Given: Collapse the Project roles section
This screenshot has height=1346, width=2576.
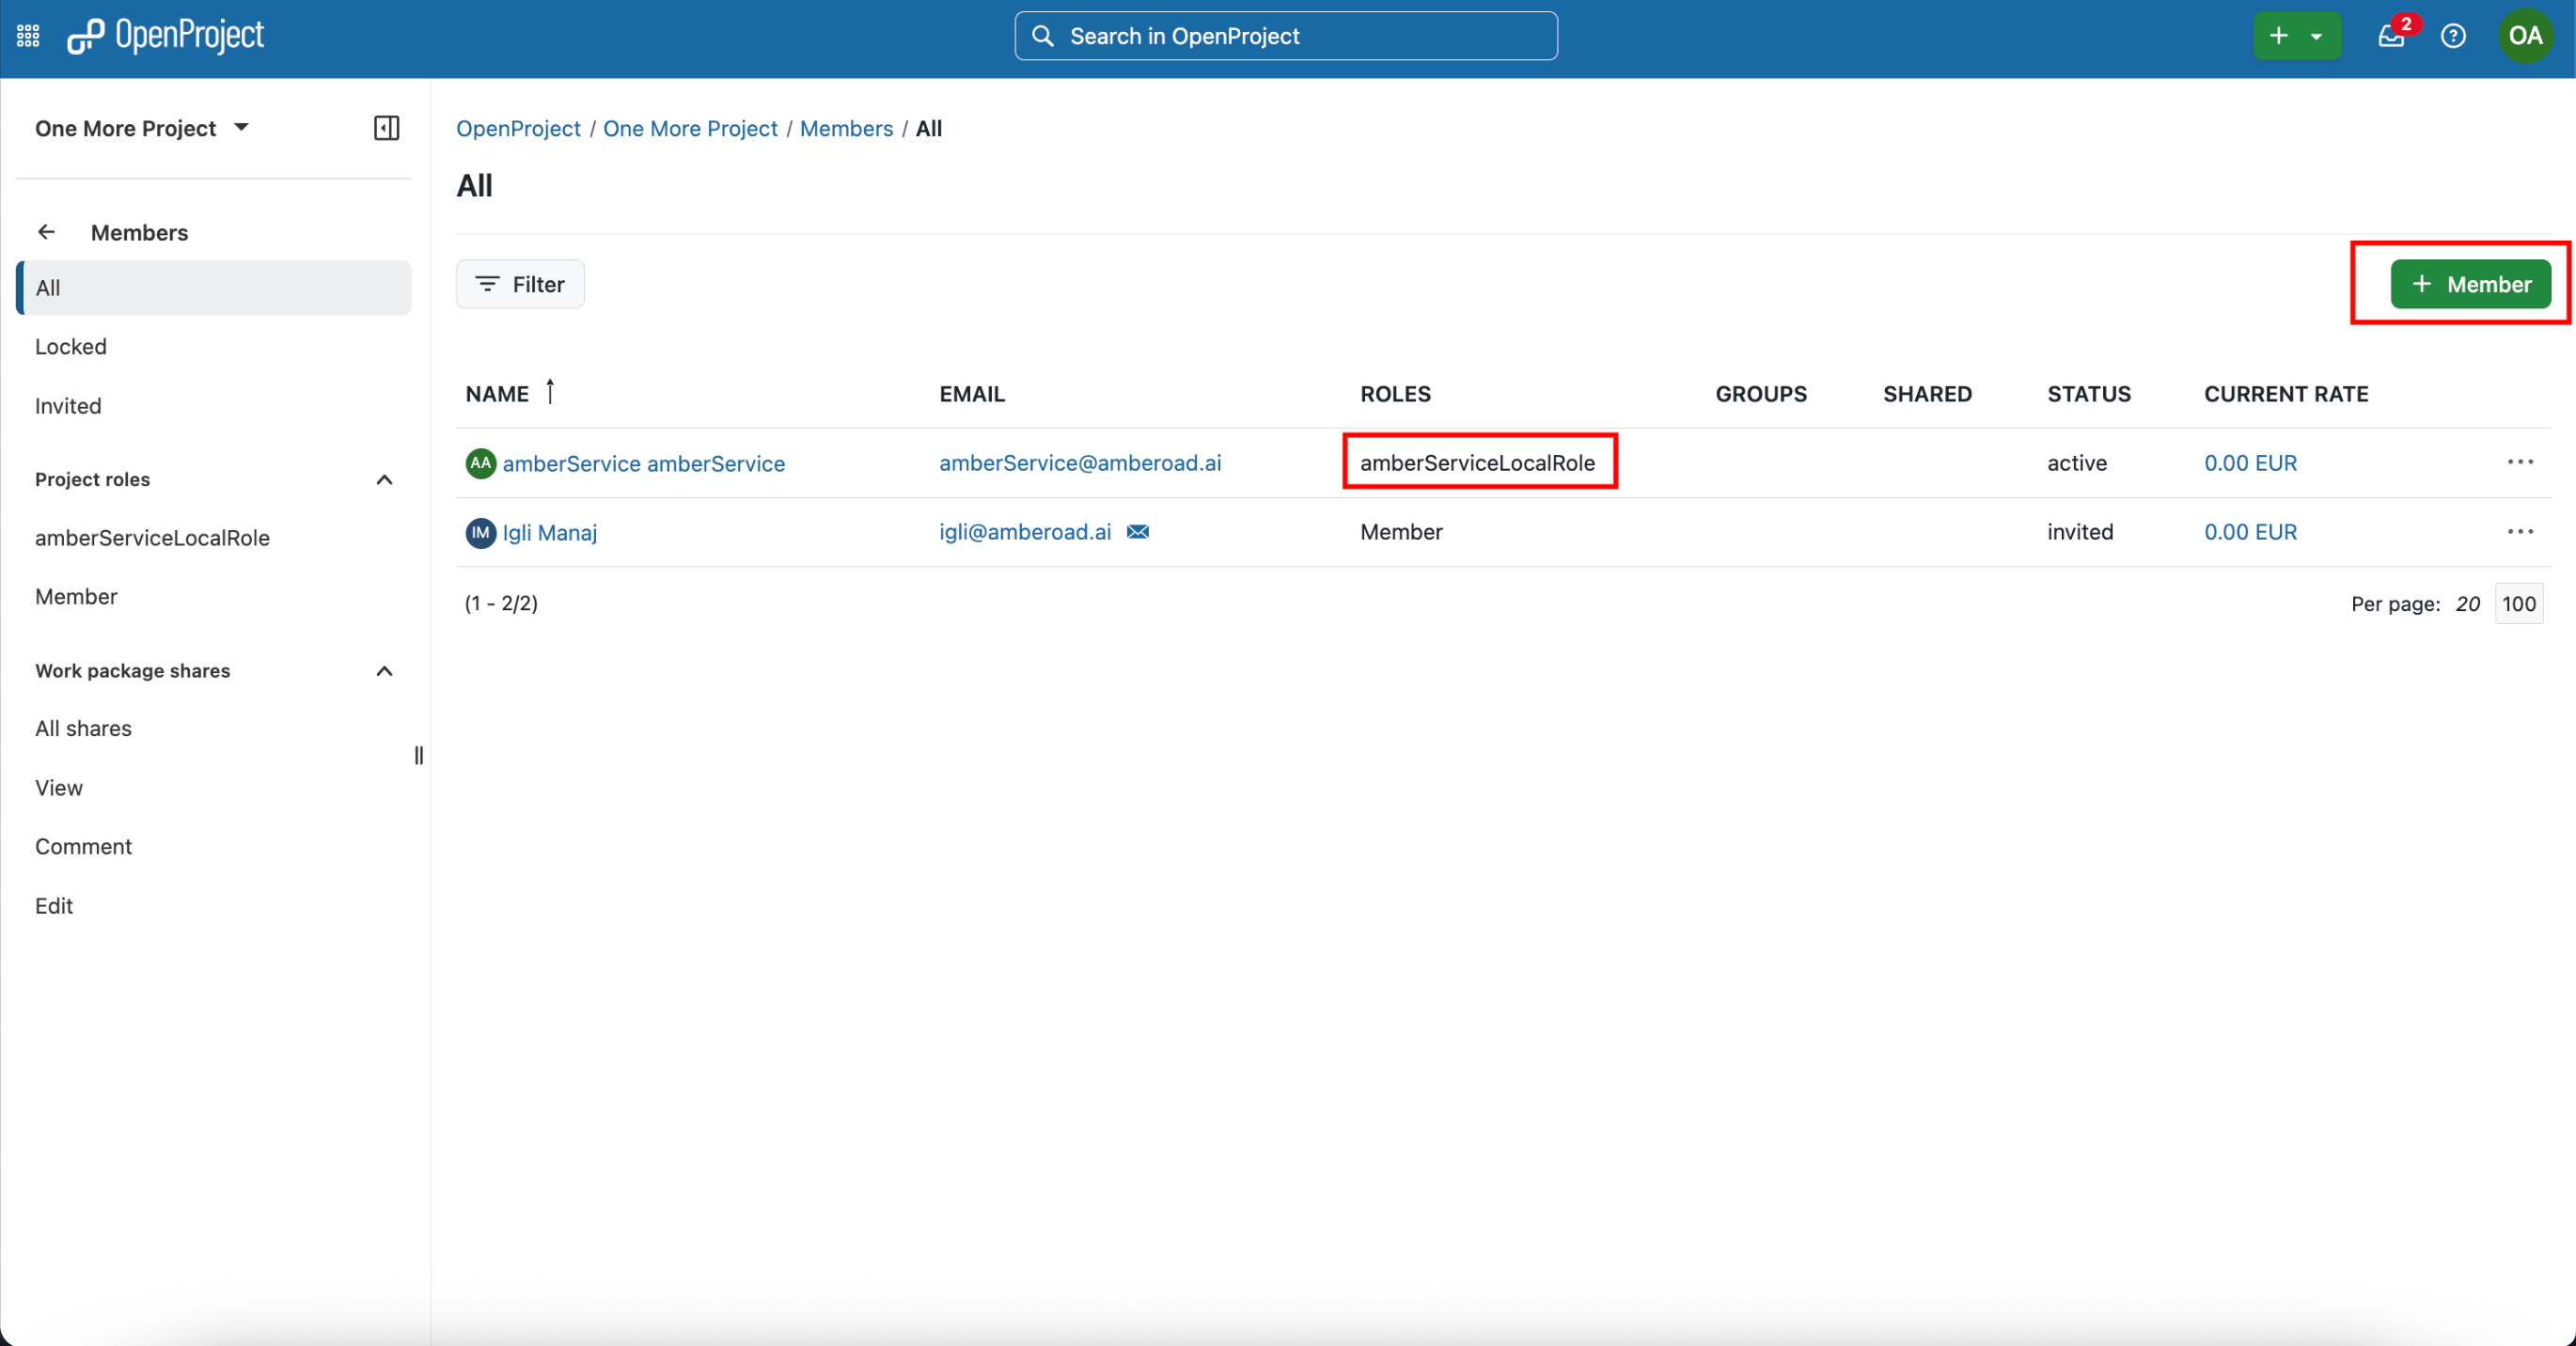Looking at the screenshot, I should point(384,479).
